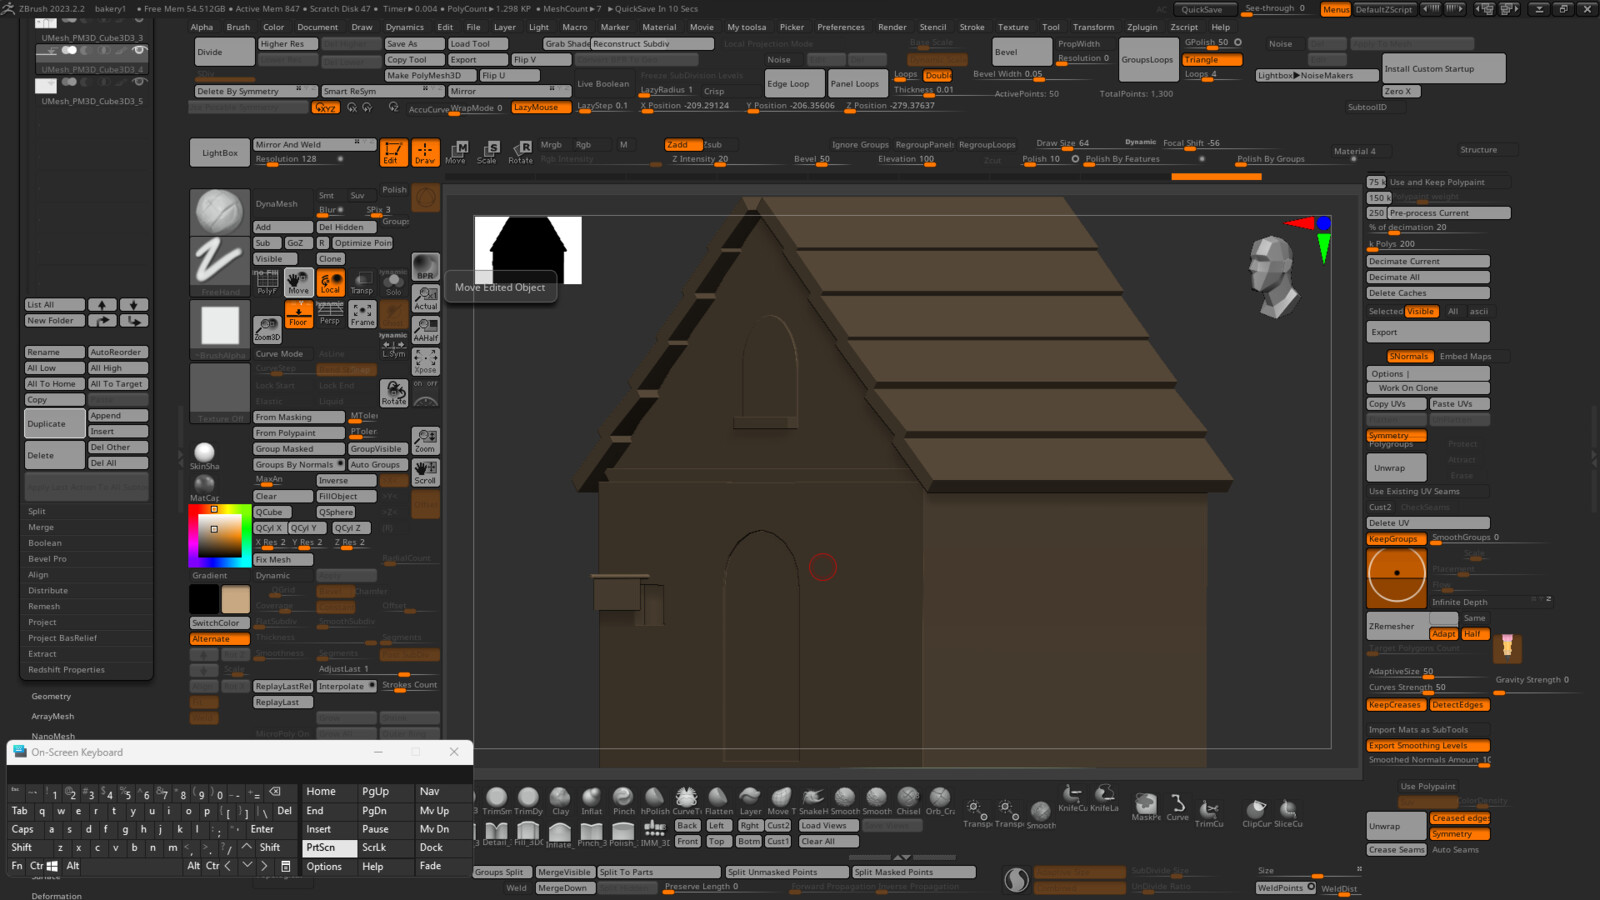
Task: Click the Options key on On-Screen Keyboard
Action: [329, 866]
